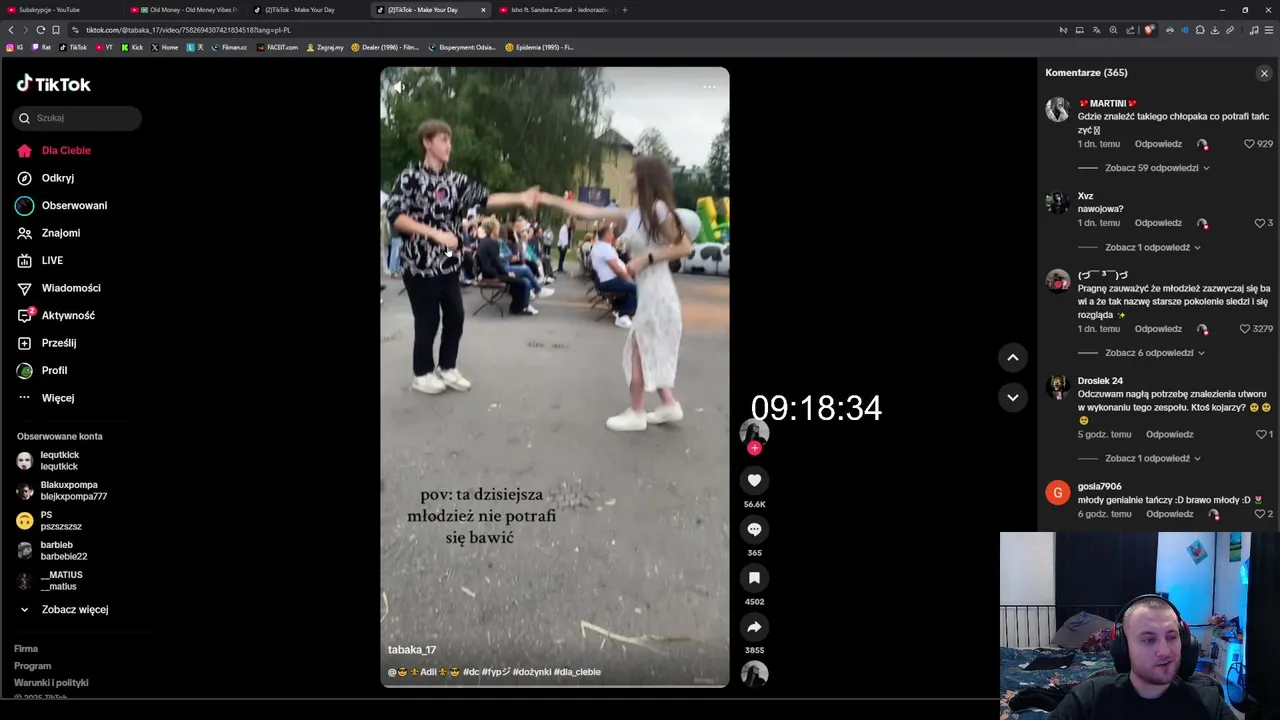Like MARTINI's comment with 929 likes
The height and width of the screenshot is (720, 1280).
1249,144
